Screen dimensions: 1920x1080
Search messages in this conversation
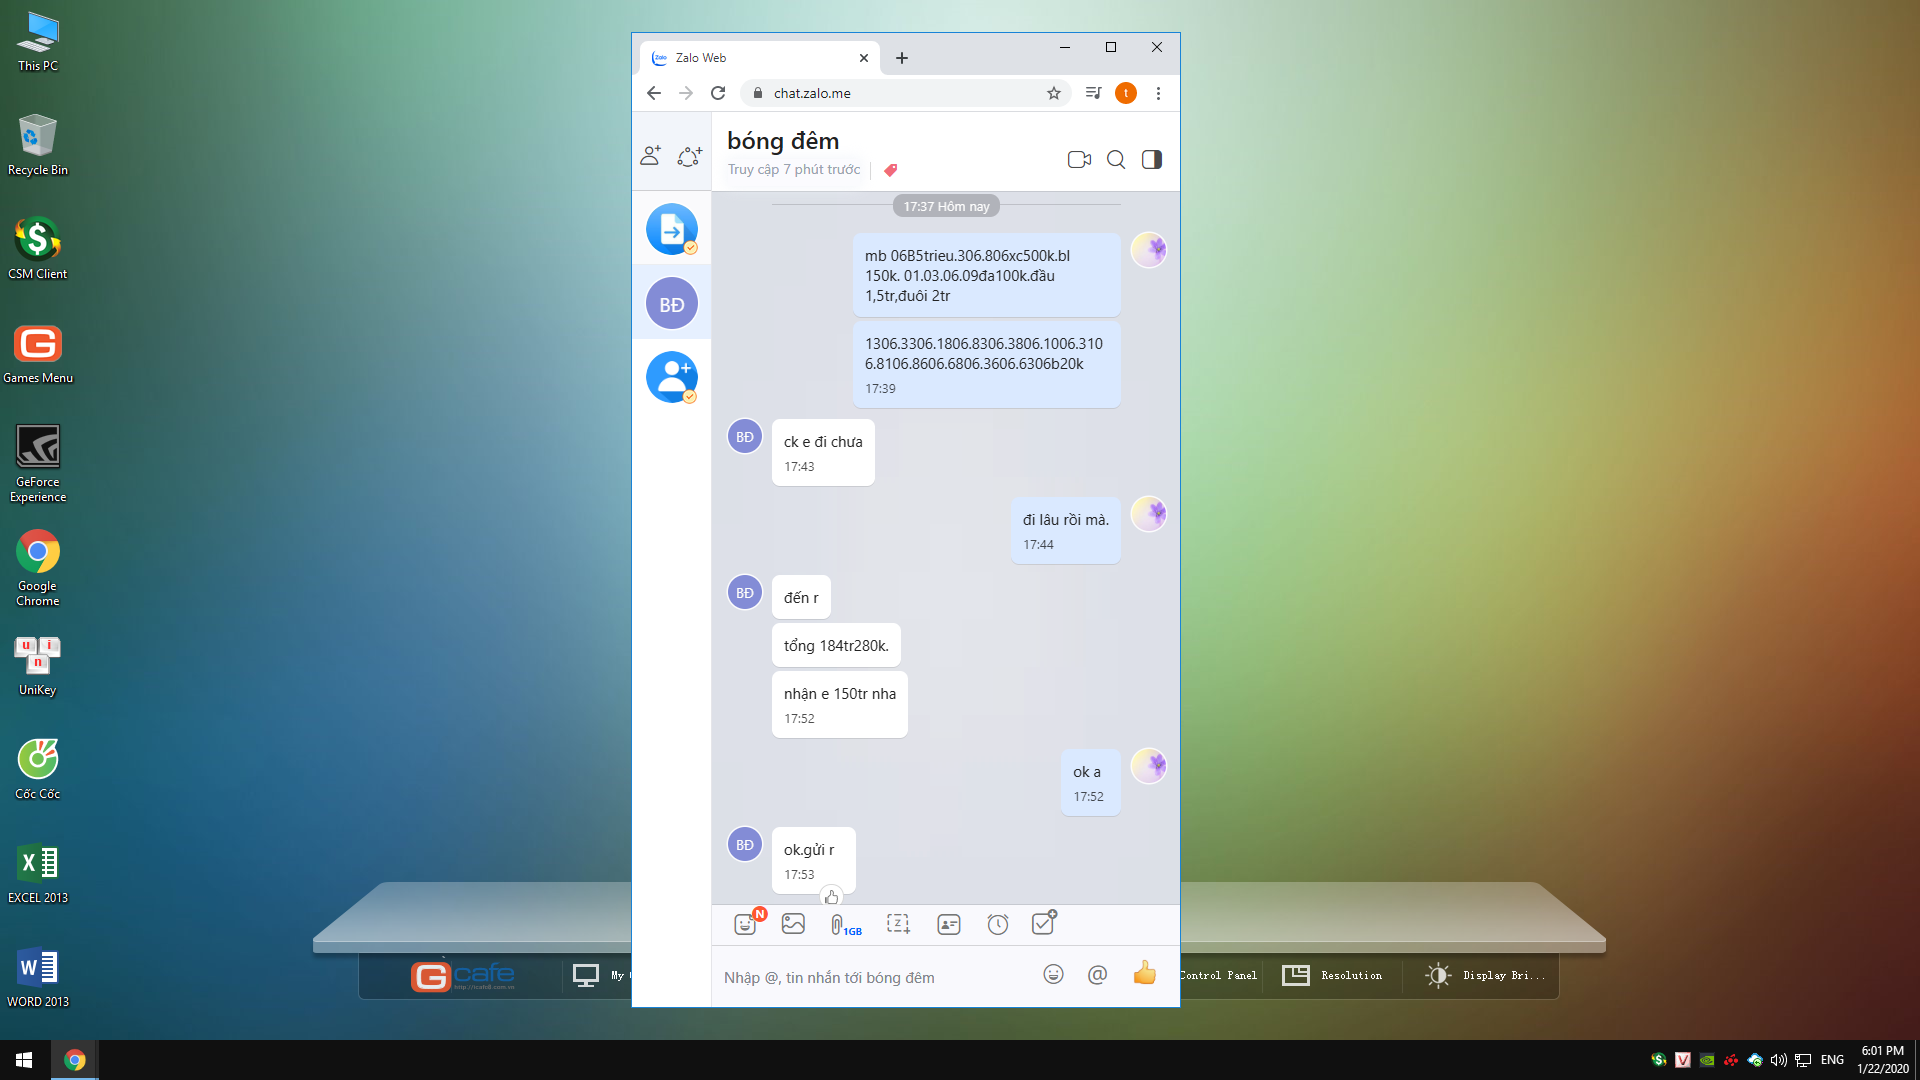[1116, 160]
